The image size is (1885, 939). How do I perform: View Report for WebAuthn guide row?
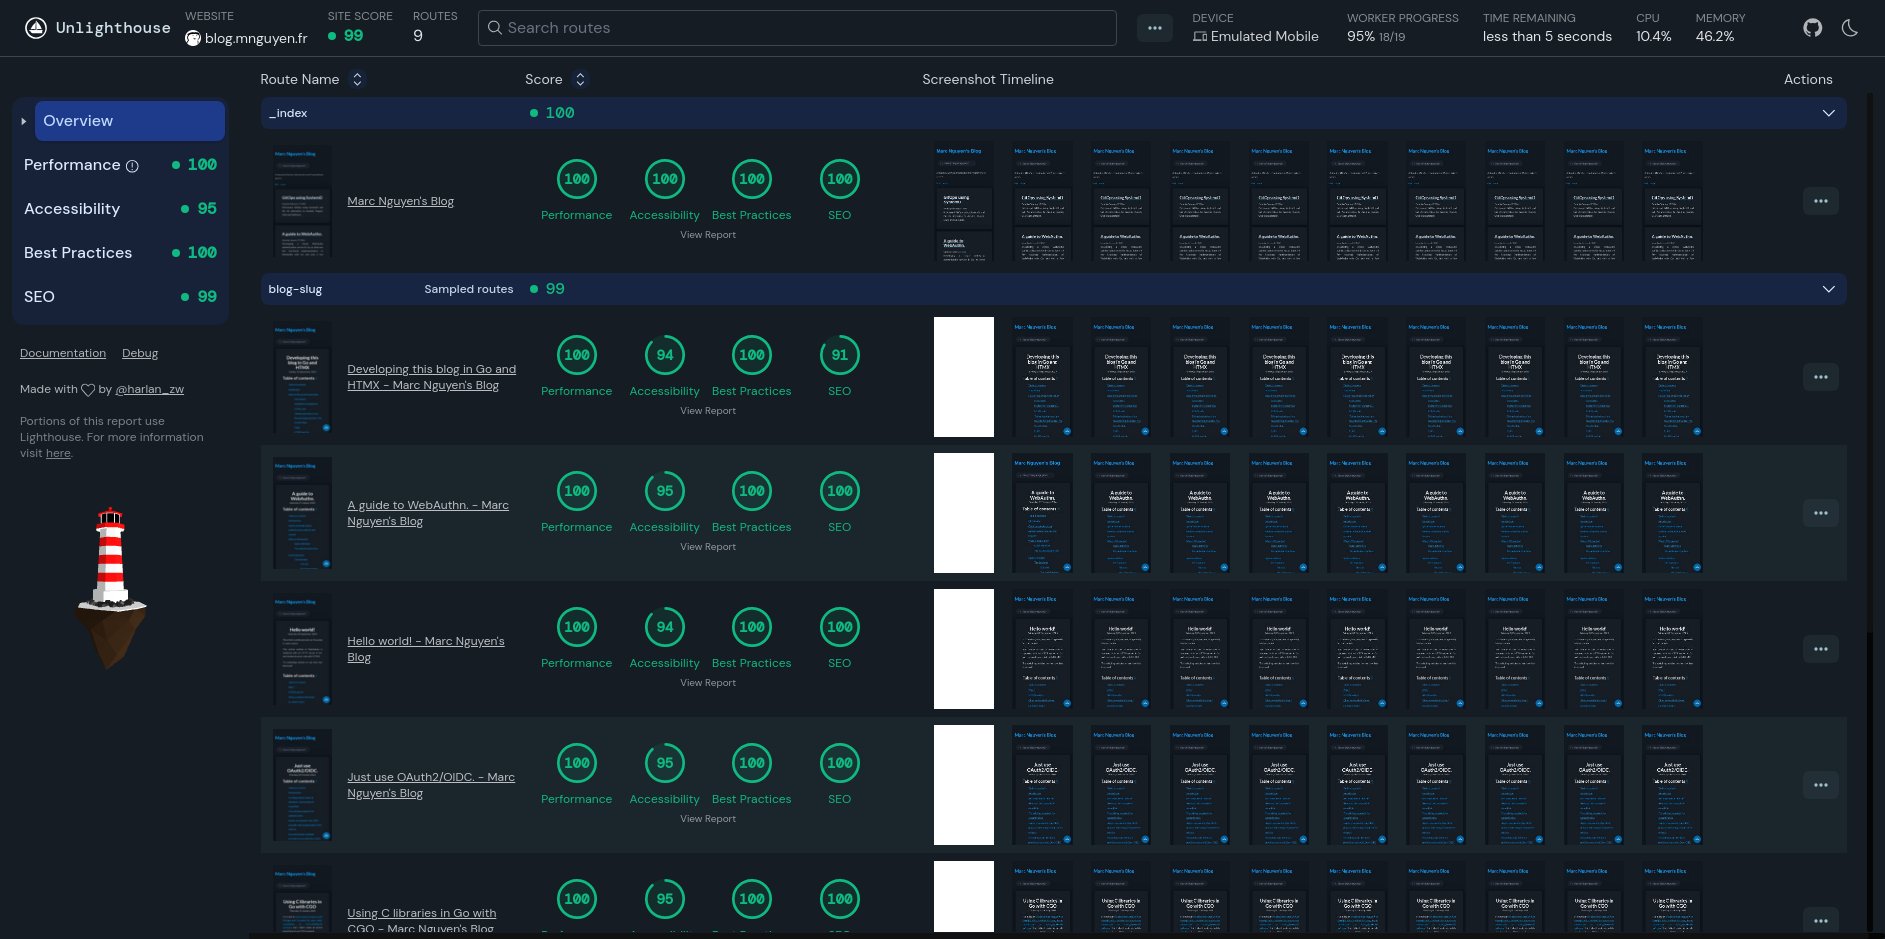coord(708,547)
